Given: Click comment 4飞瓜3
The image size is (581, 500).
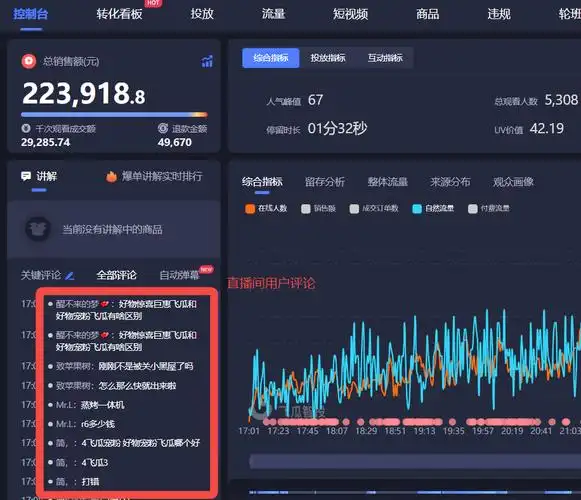Looking at the screenshot, I should (x=94, y=463).
